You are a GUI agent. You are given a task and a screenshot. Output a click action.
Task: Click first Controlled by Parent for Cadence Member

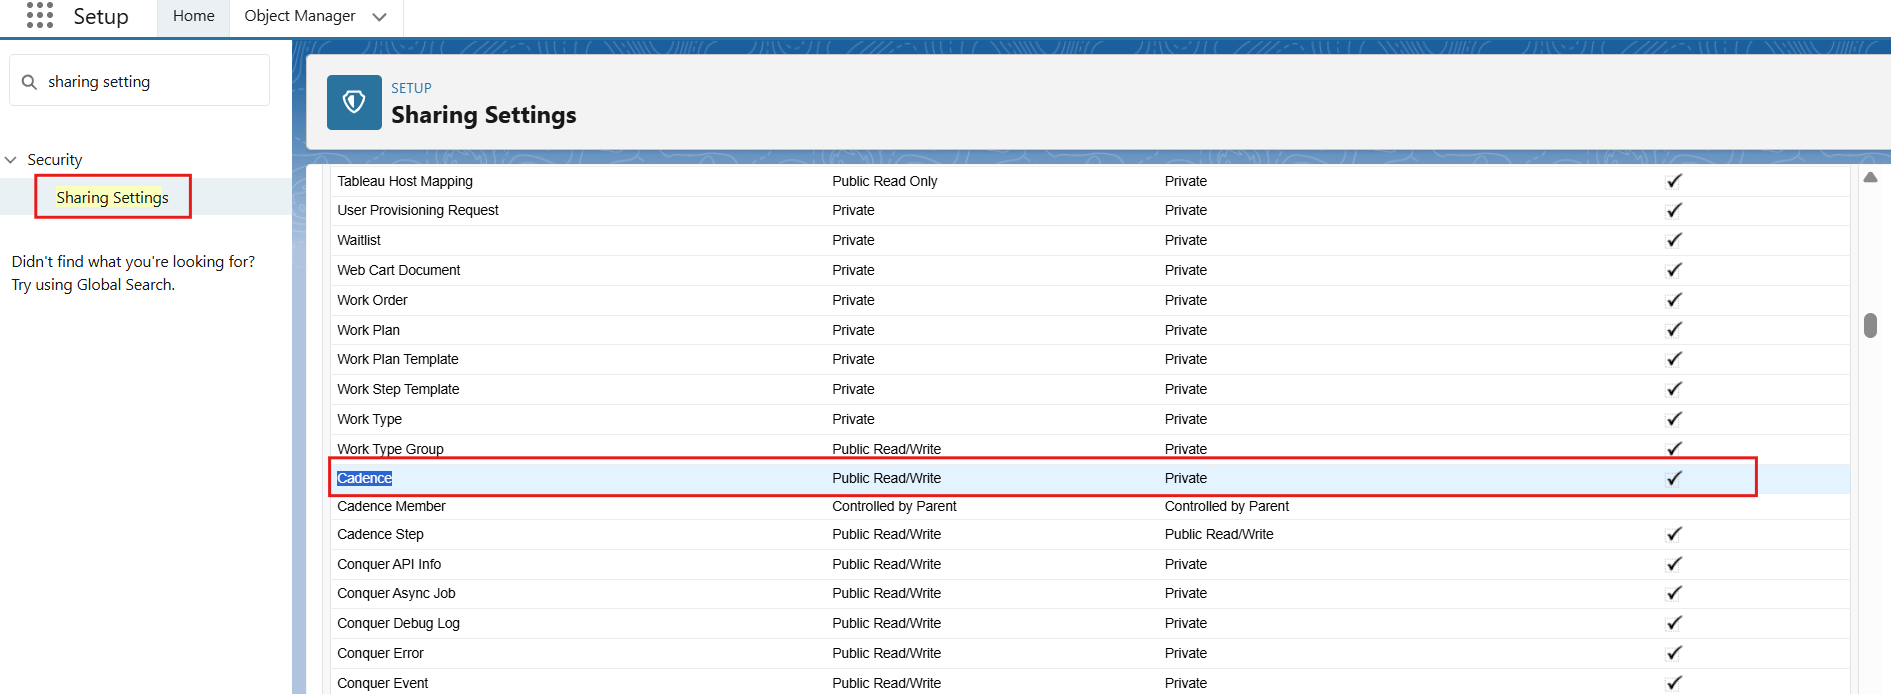point(894,506)
